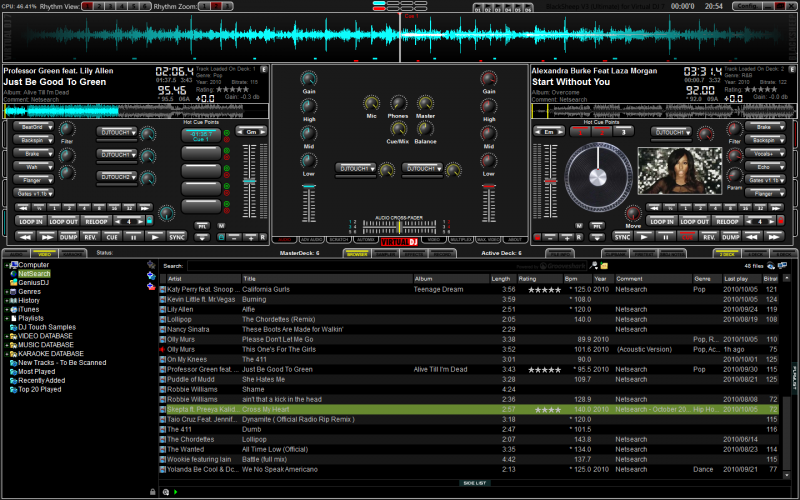This screenshot has height=500, width=800.
Task: Open the Echo effect dropdown
Action: 765,167
